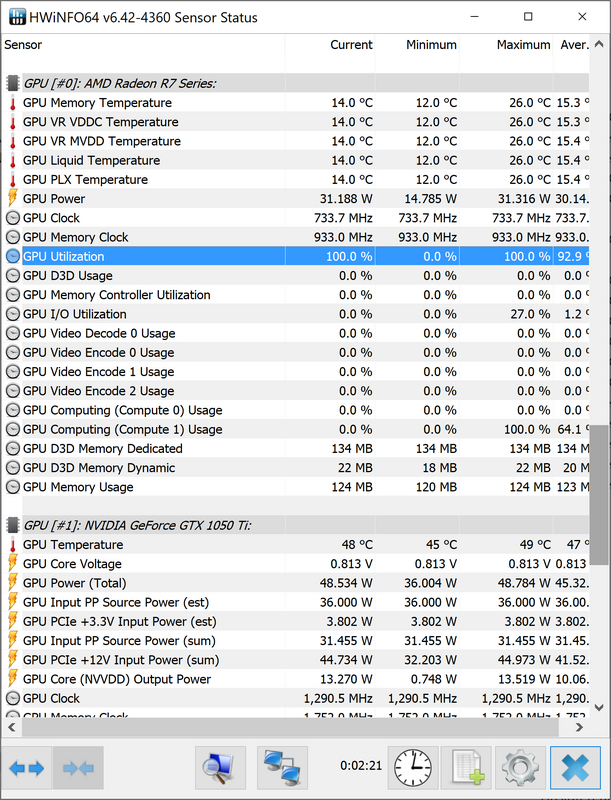Select GPU Computing (Compute 1) Usage row

click(x=296, y=430)
